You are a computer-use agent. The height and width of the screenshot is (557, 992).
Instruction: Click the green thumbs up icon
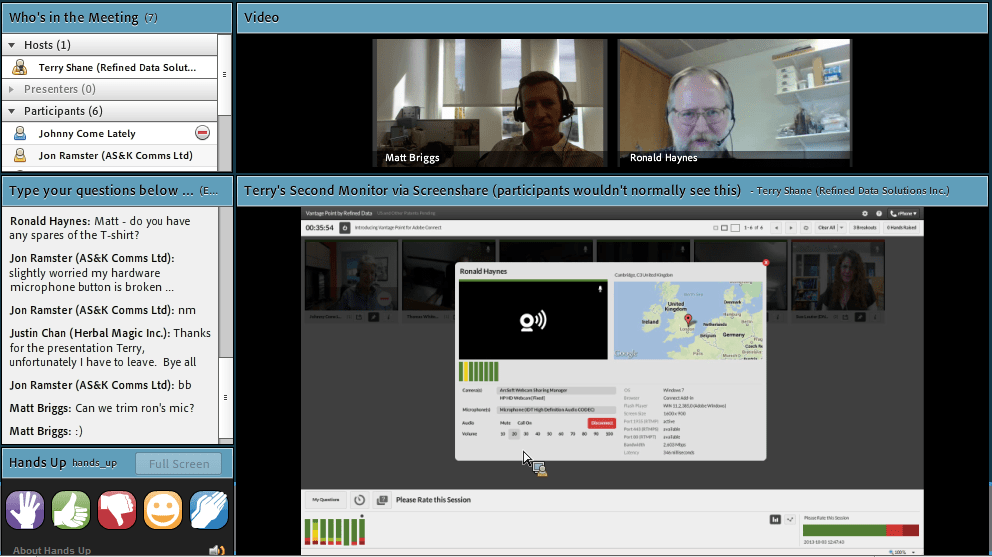pyautogui.click(x=71, y=510)
